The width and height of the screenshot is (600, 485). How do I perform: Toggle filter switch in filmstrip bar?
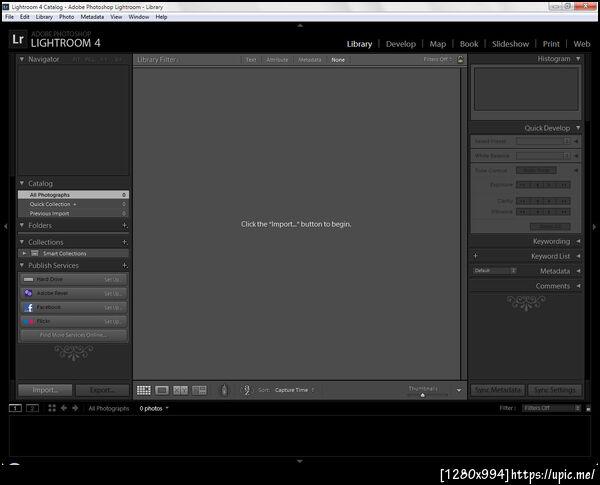(x=589, y=408)
